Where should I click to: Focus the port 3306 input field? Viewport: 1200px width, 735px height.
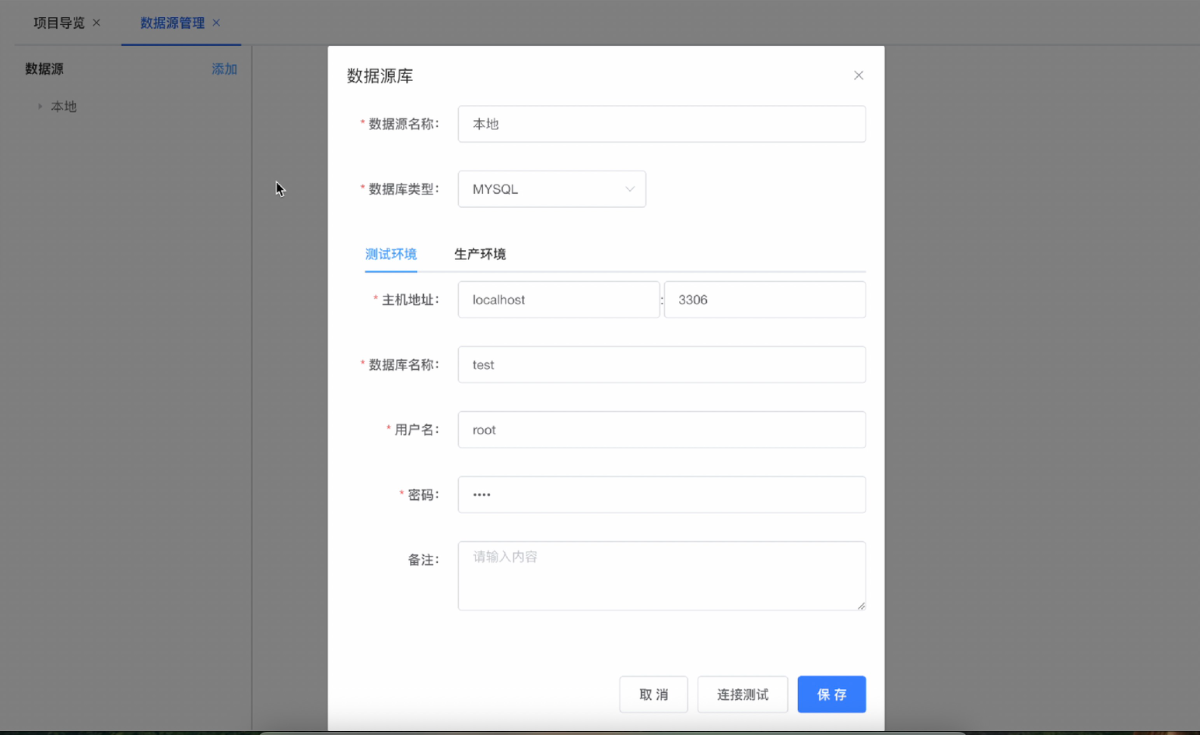[x=765, y=299]
